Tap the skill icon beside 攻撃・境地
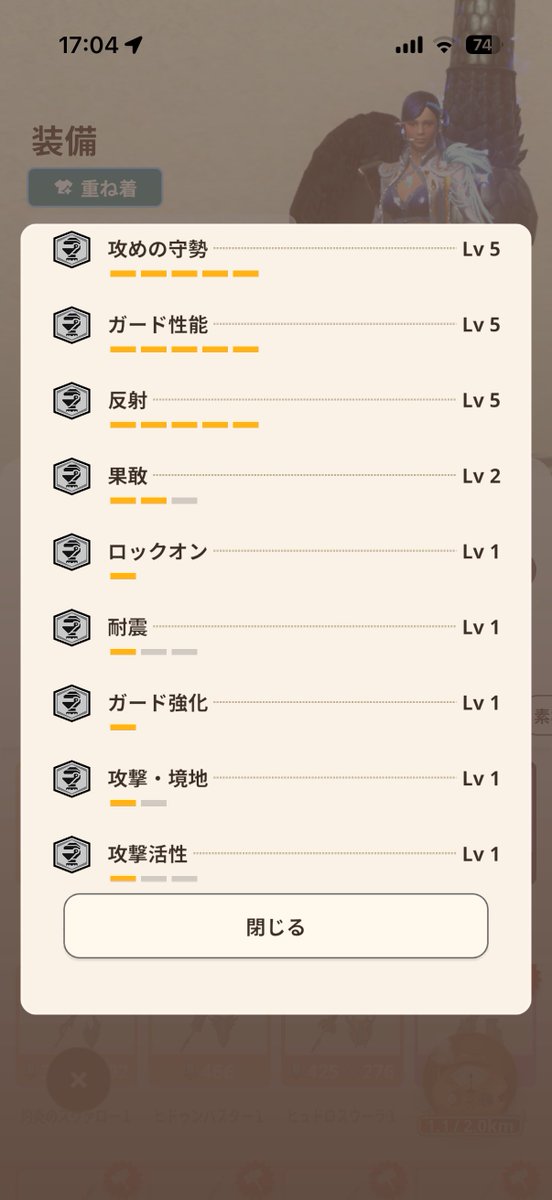Screen dimensions: 552x1200 tap(71, 779)
